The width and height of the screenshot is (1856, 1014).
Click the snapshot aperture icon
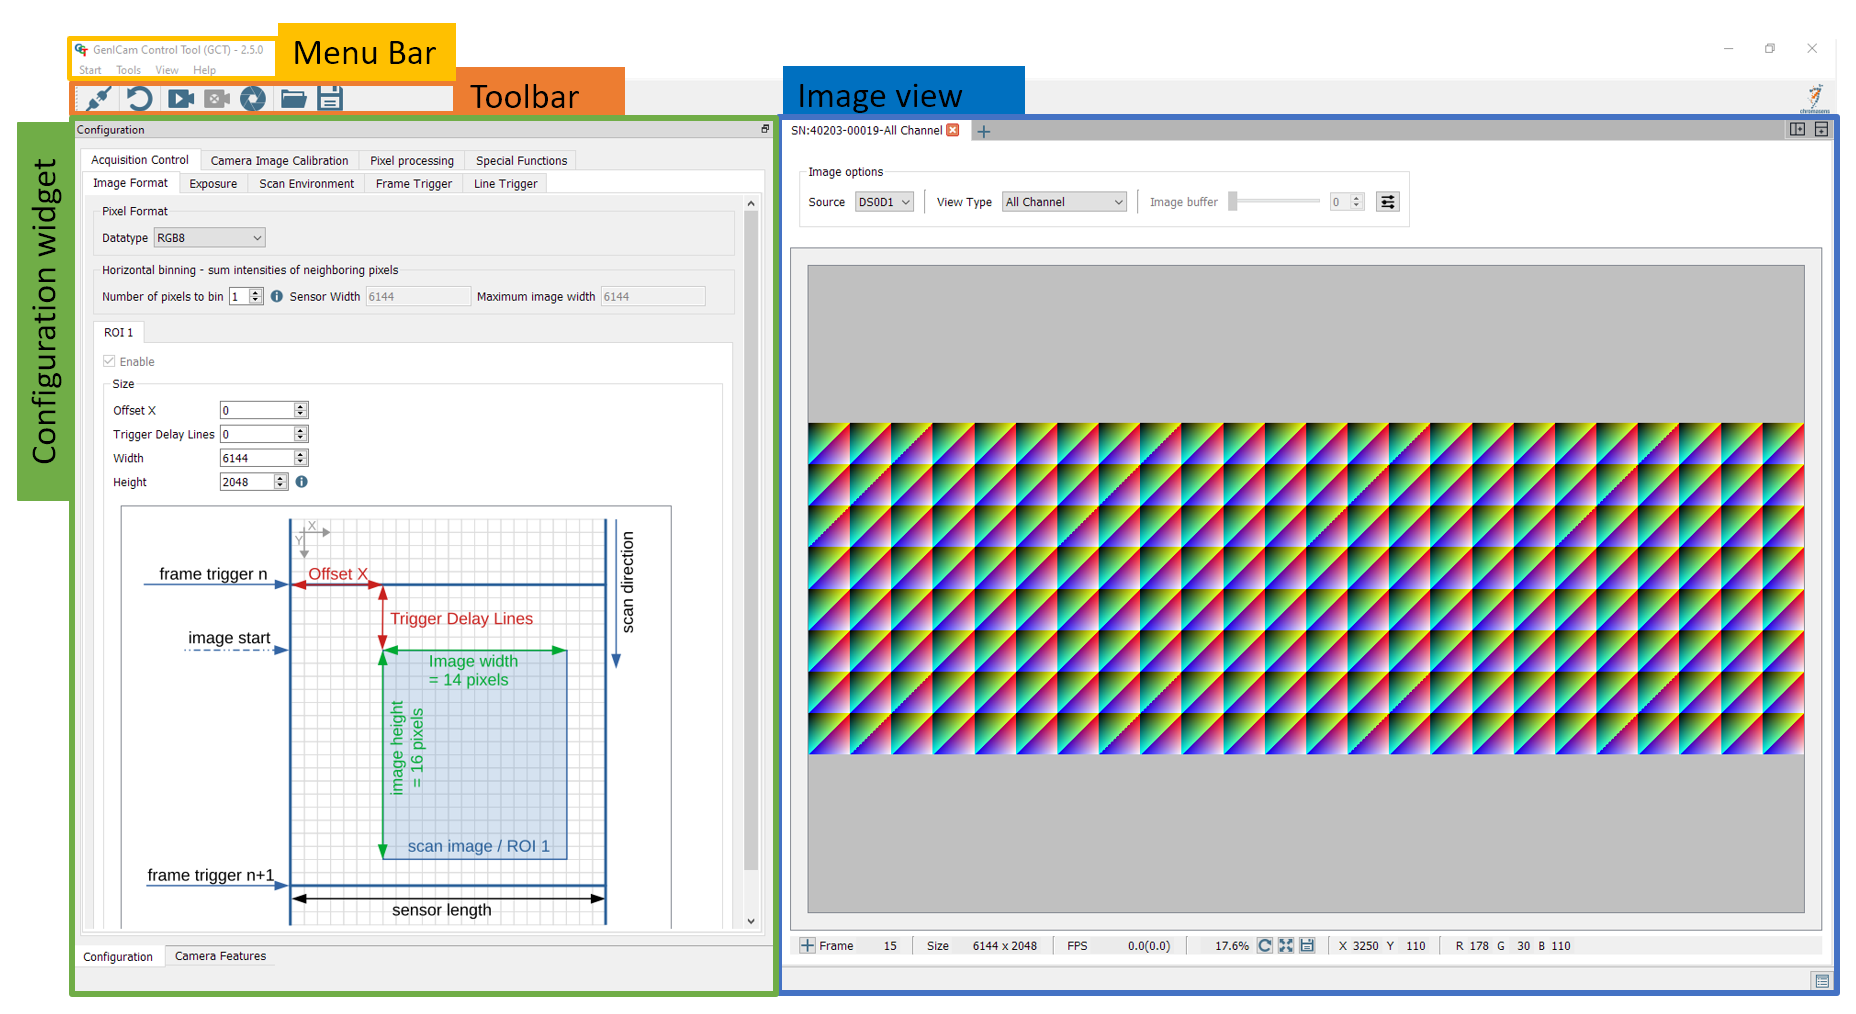coord(253,98)
